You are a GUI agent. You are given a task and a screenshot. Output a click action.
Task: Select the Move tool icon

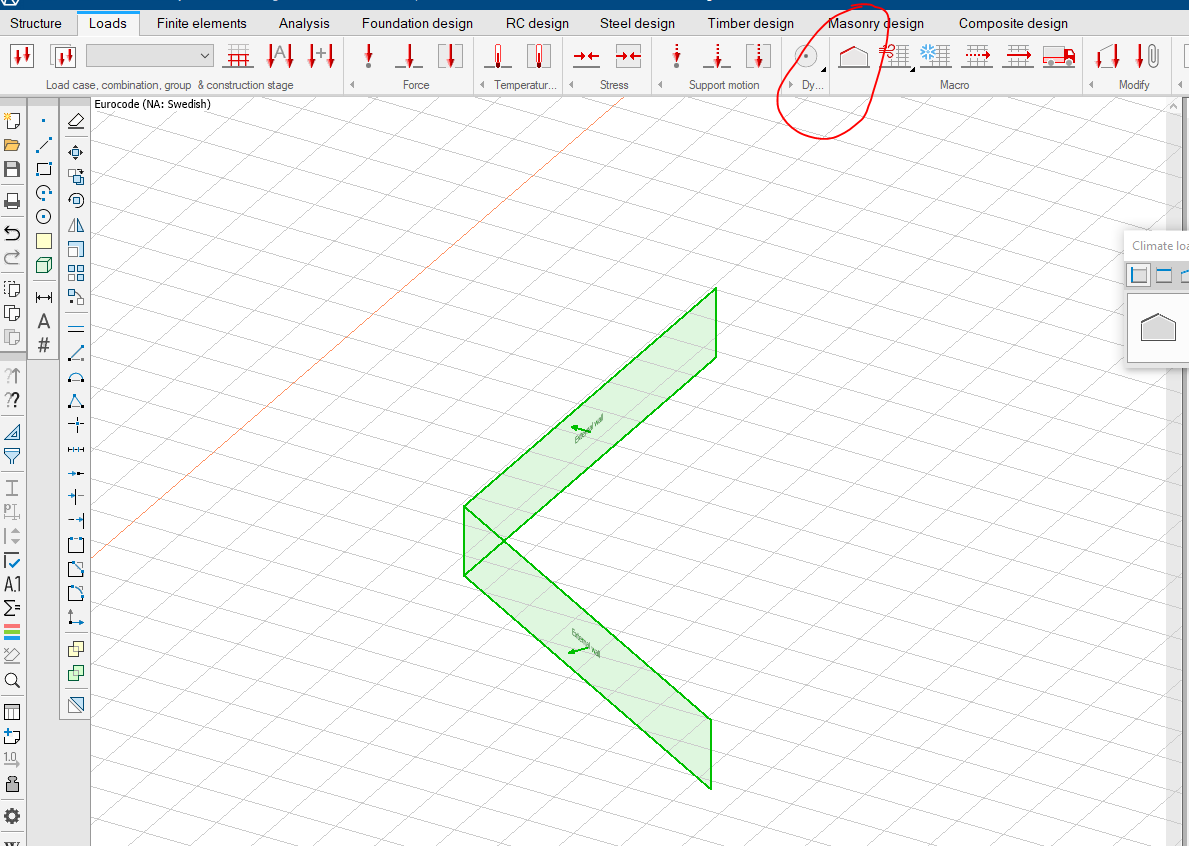[x=76, y=152]
